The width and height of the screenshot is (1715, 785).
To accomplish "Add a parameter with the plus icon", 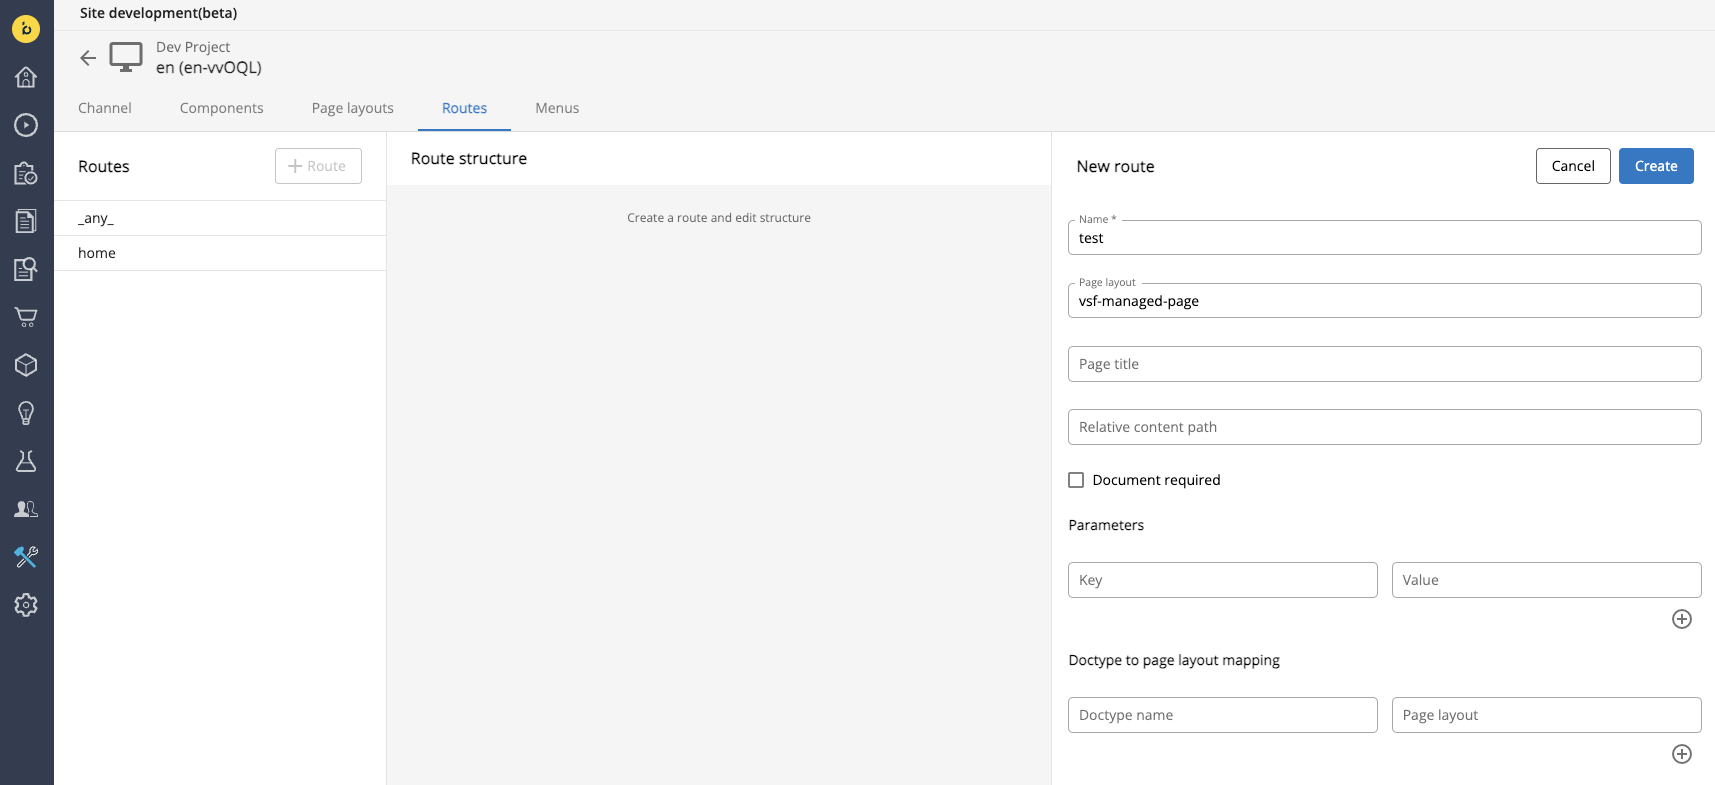I will [1681, 619].
